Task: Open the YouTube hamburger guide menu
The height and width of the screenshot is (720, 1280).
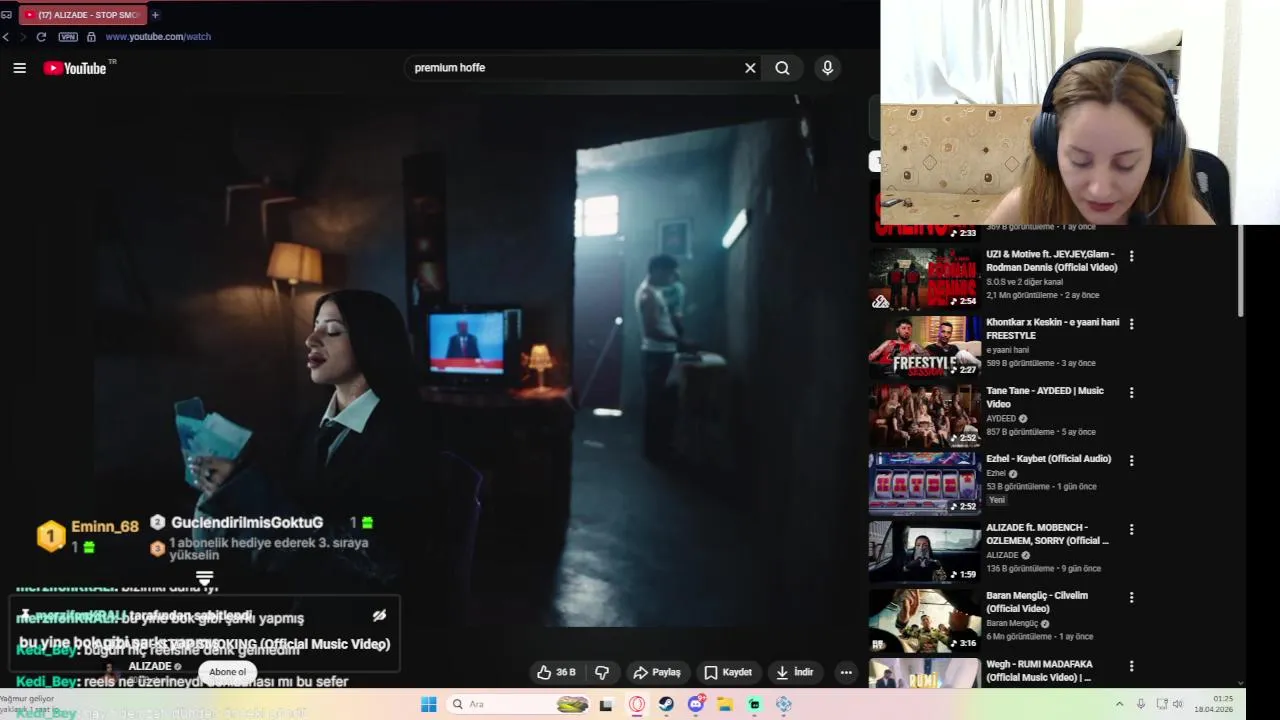Action: click(19, 68)
